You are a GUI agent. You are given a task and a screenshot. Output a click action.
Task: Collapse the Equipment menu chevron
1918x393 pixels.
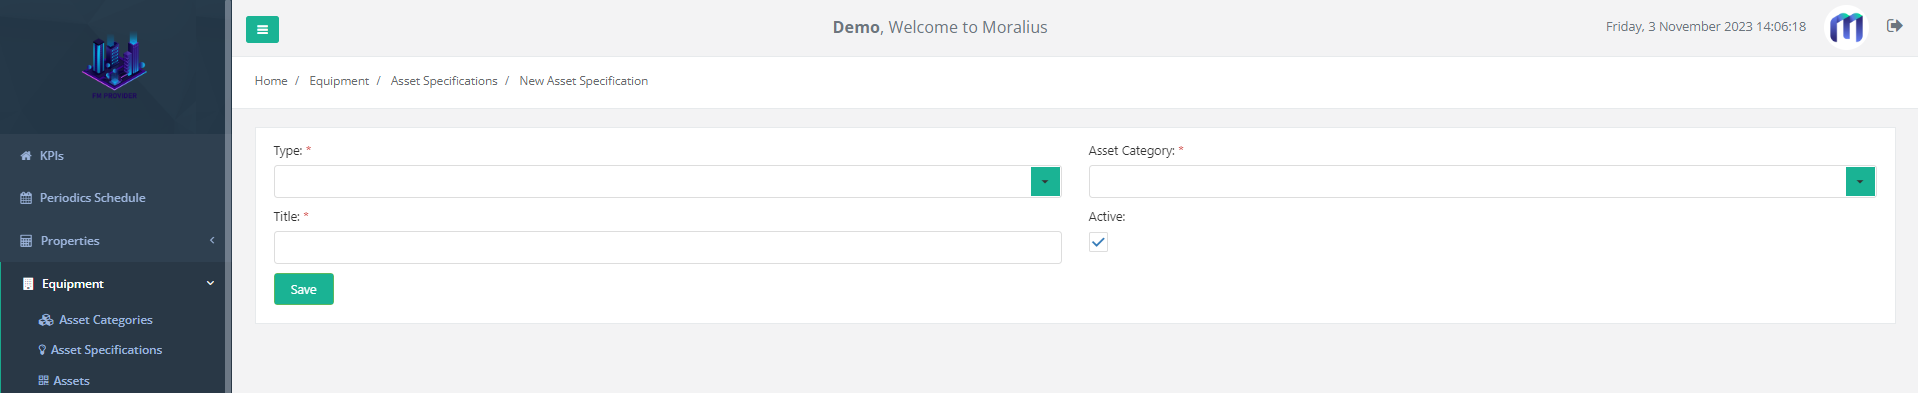(210, 283)
